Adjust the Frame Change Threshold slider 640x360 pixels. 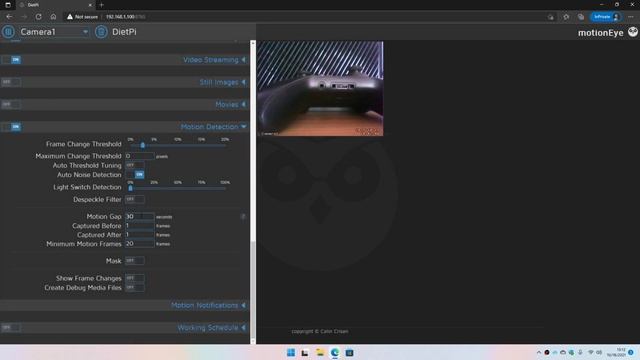(x=142, y=145)
